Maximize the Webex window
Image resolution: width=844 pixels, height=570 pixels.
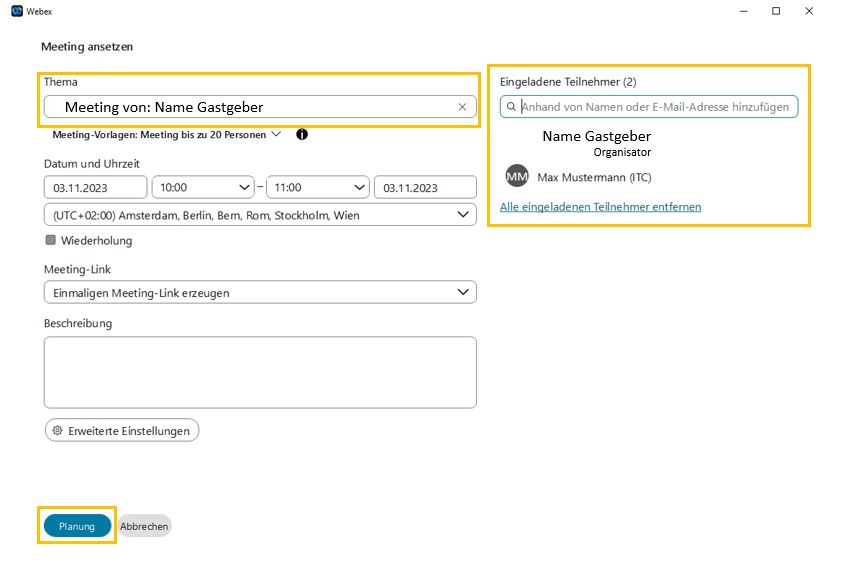(x=776, y=11)
